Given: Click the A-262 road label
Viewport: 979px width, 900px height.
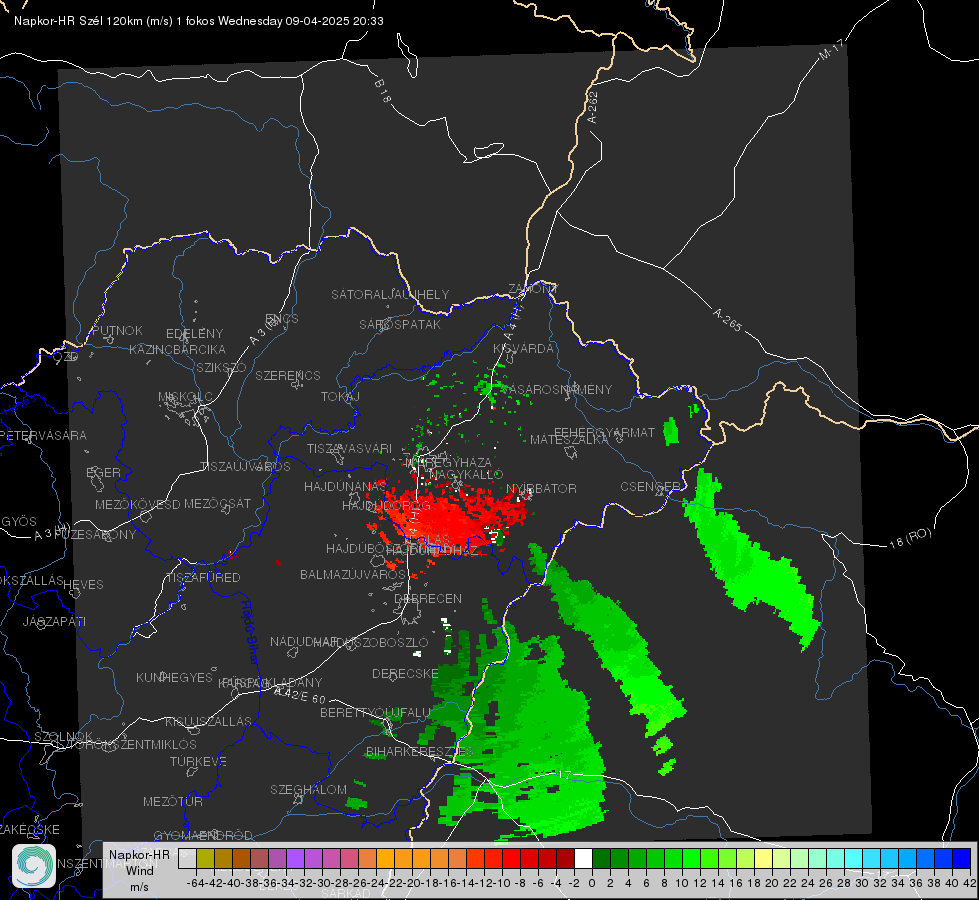Looking at the screenshot, I should 593,107.
